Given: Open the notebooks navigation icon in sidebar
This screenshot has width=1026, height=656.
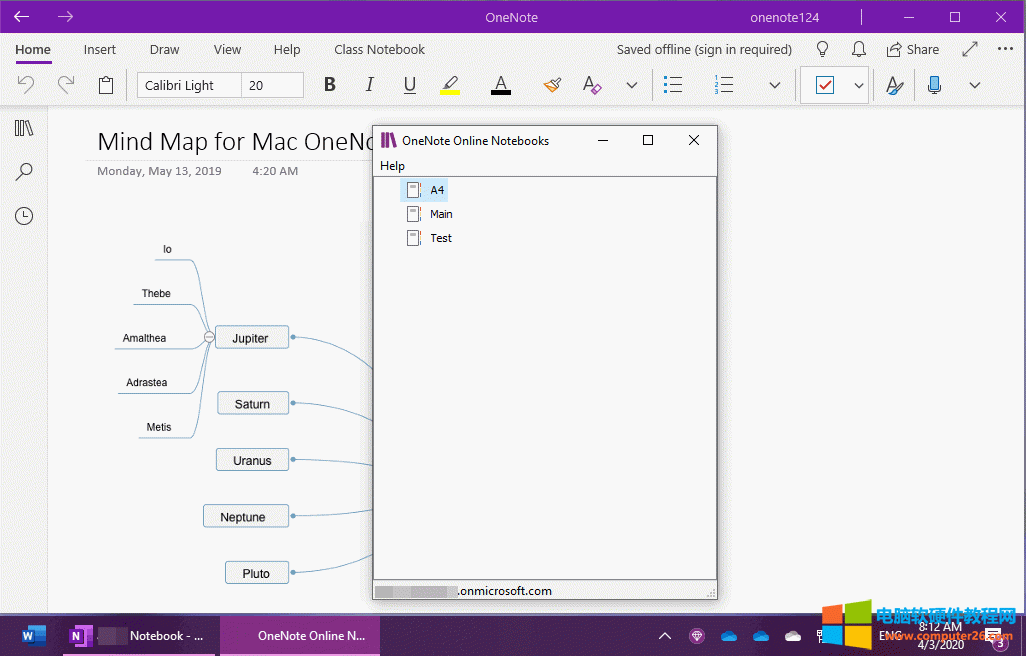Looking at the screenshot, I should [x=24, y=128].
